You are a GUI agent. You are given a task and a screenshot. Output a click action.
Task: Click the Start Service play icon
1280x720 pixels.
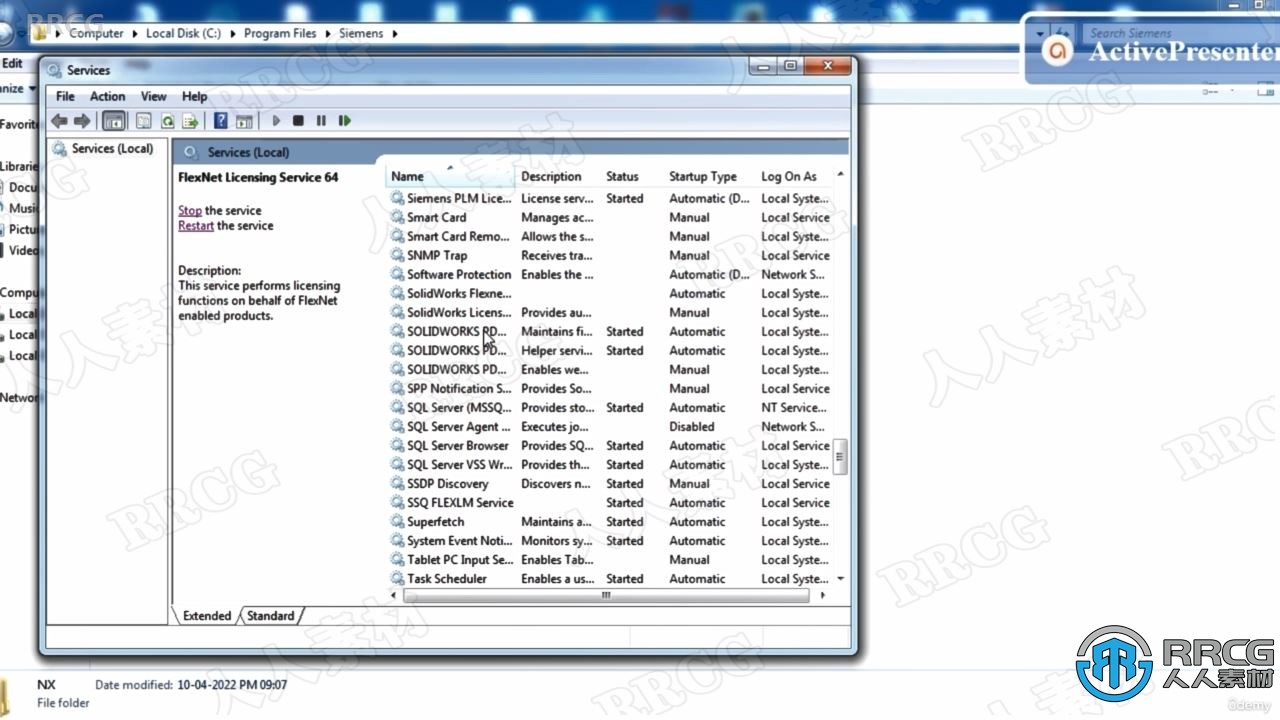276,121
